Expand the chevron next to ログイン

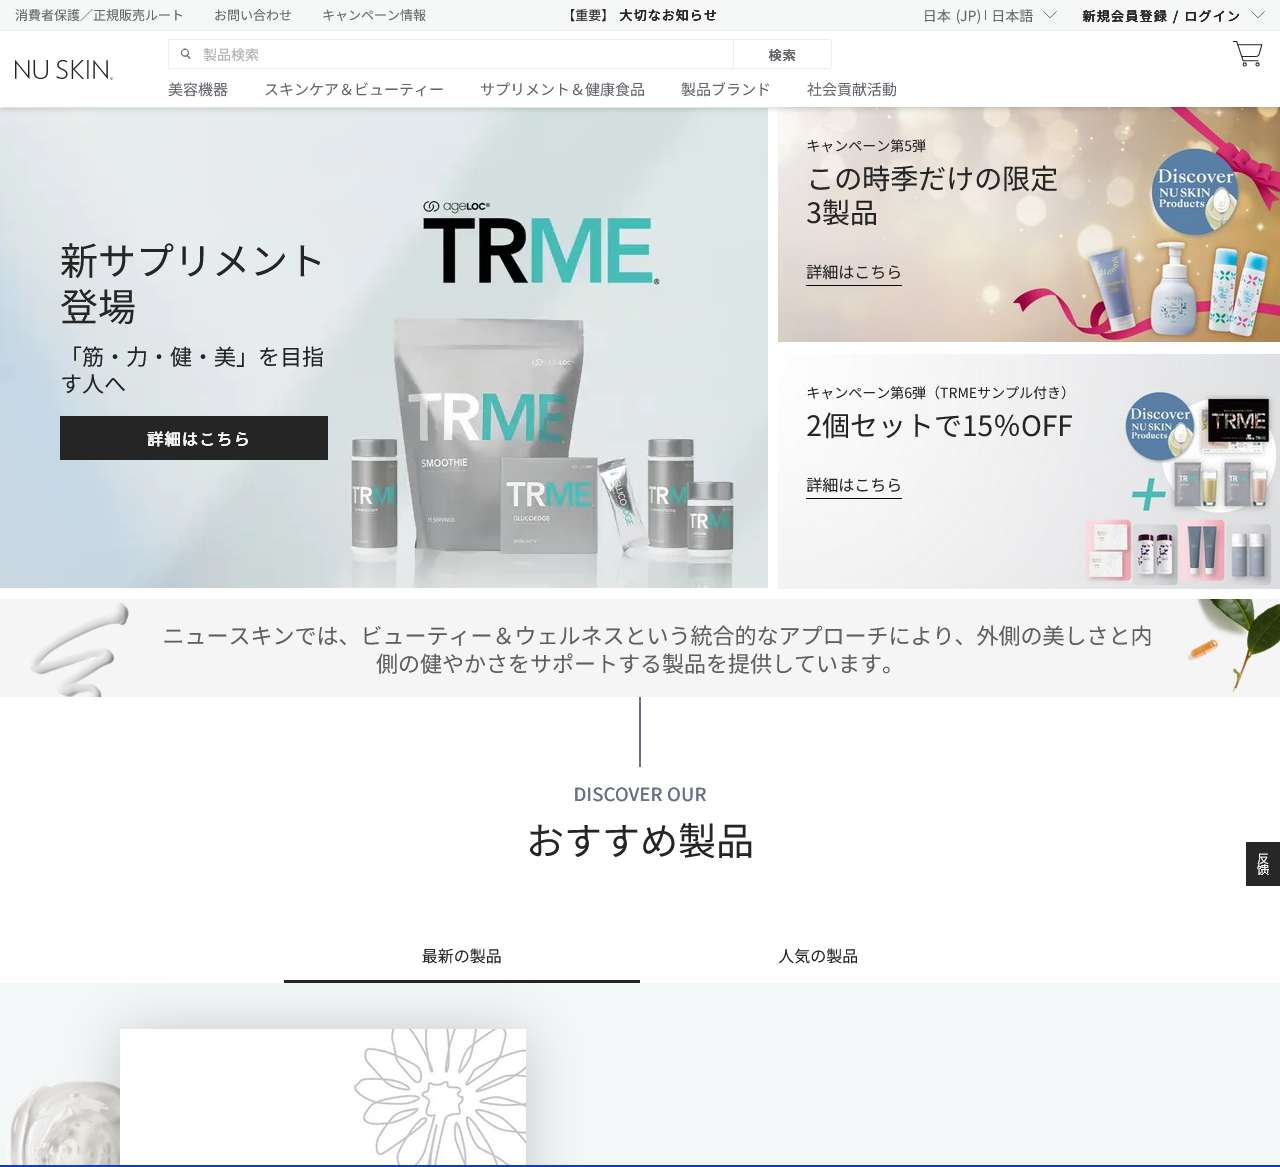(x=1258, y=15)
